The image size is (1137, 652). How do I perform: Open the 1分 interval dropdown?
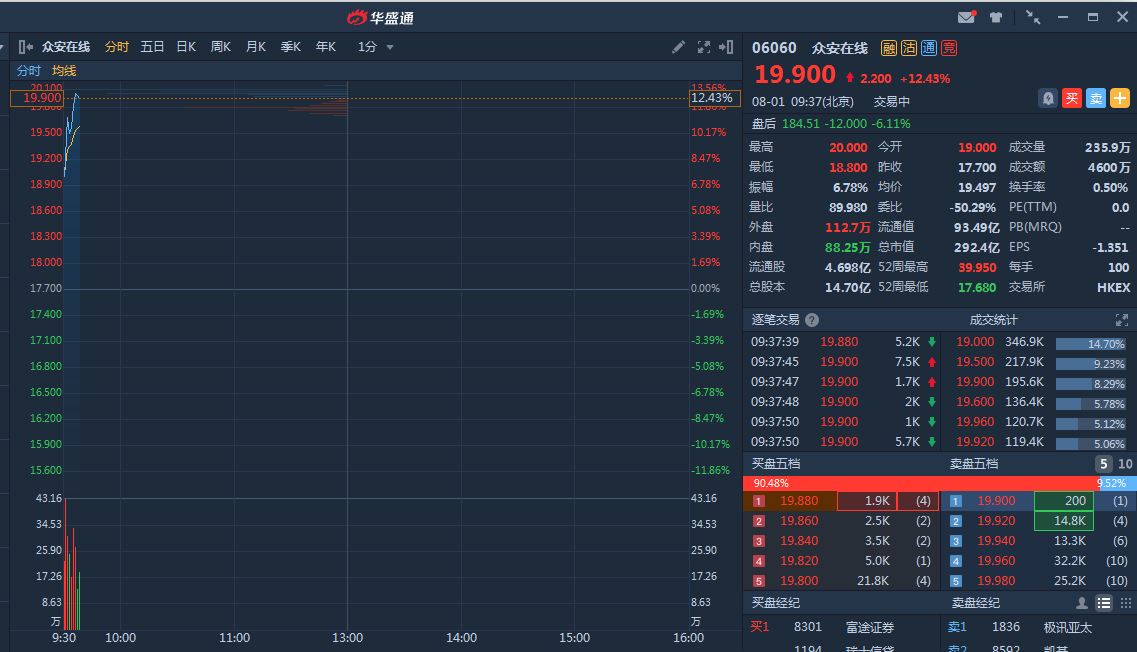tap(376, 47)
